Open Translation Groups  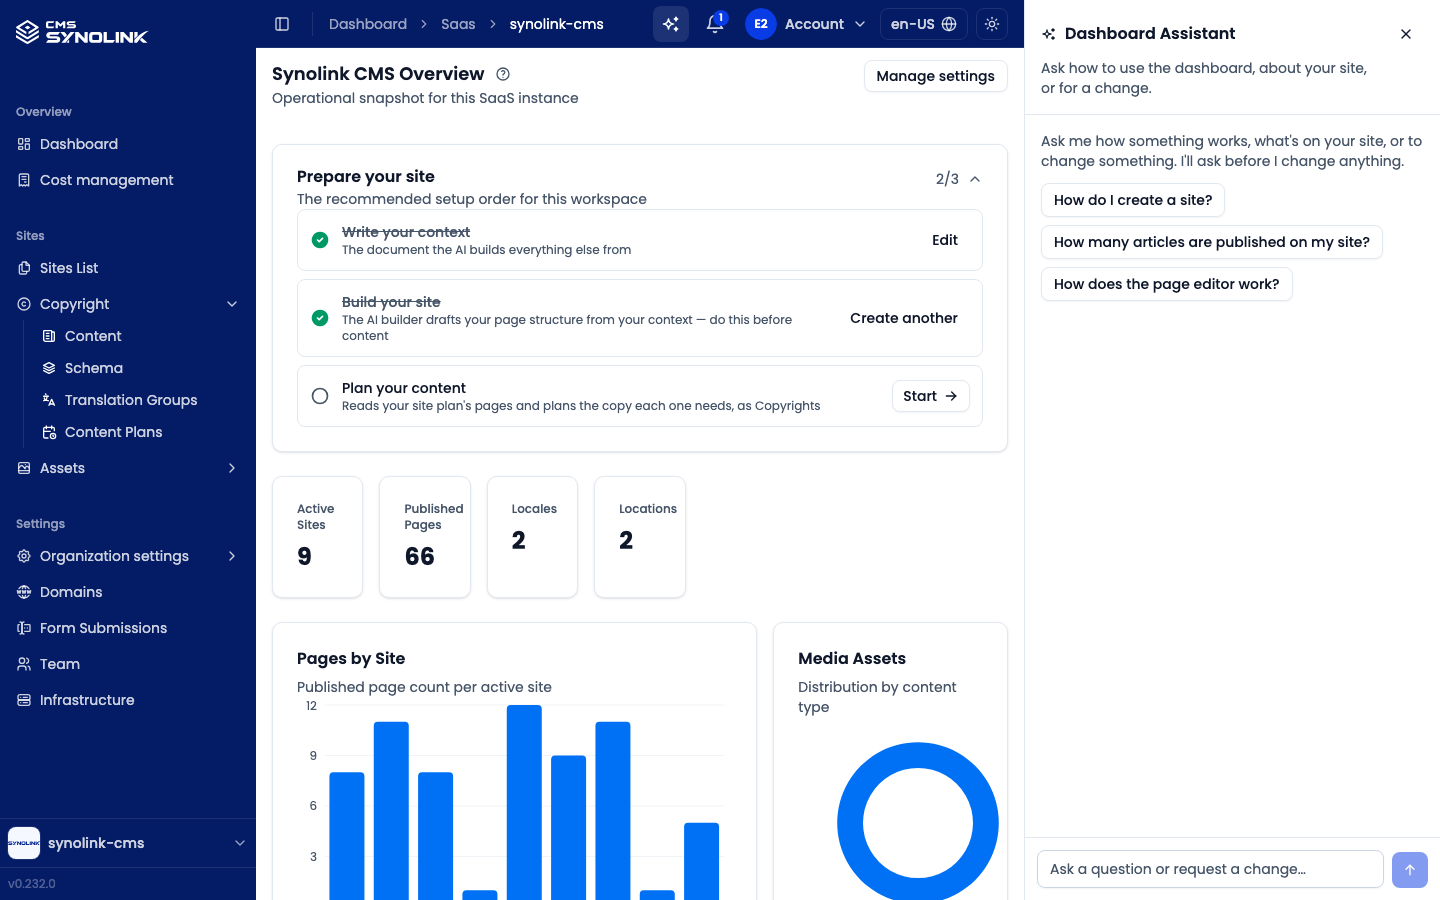pos(140,400)
